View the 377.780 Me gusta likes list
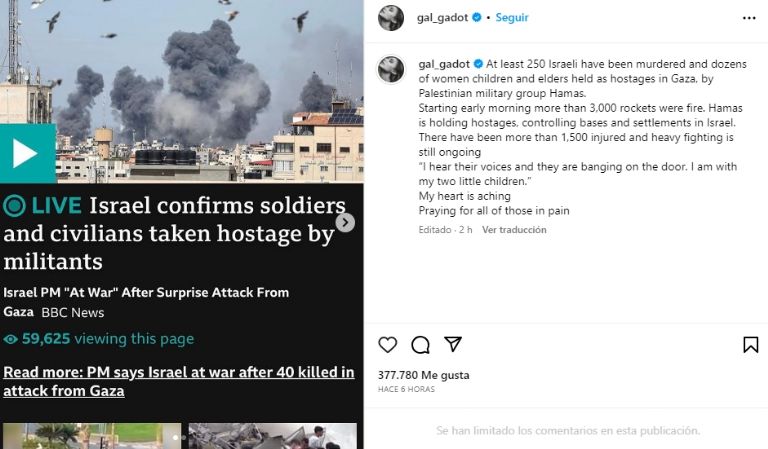 tap(423, 375)
